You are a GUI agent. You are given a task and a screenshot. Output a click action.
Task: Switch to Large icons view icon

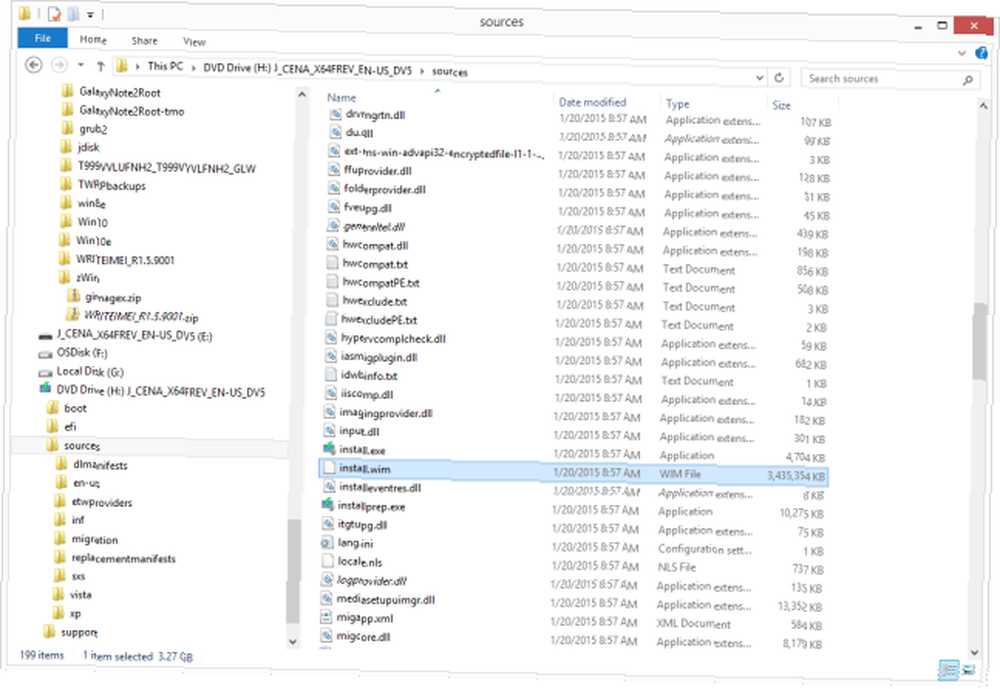(968, 670)
